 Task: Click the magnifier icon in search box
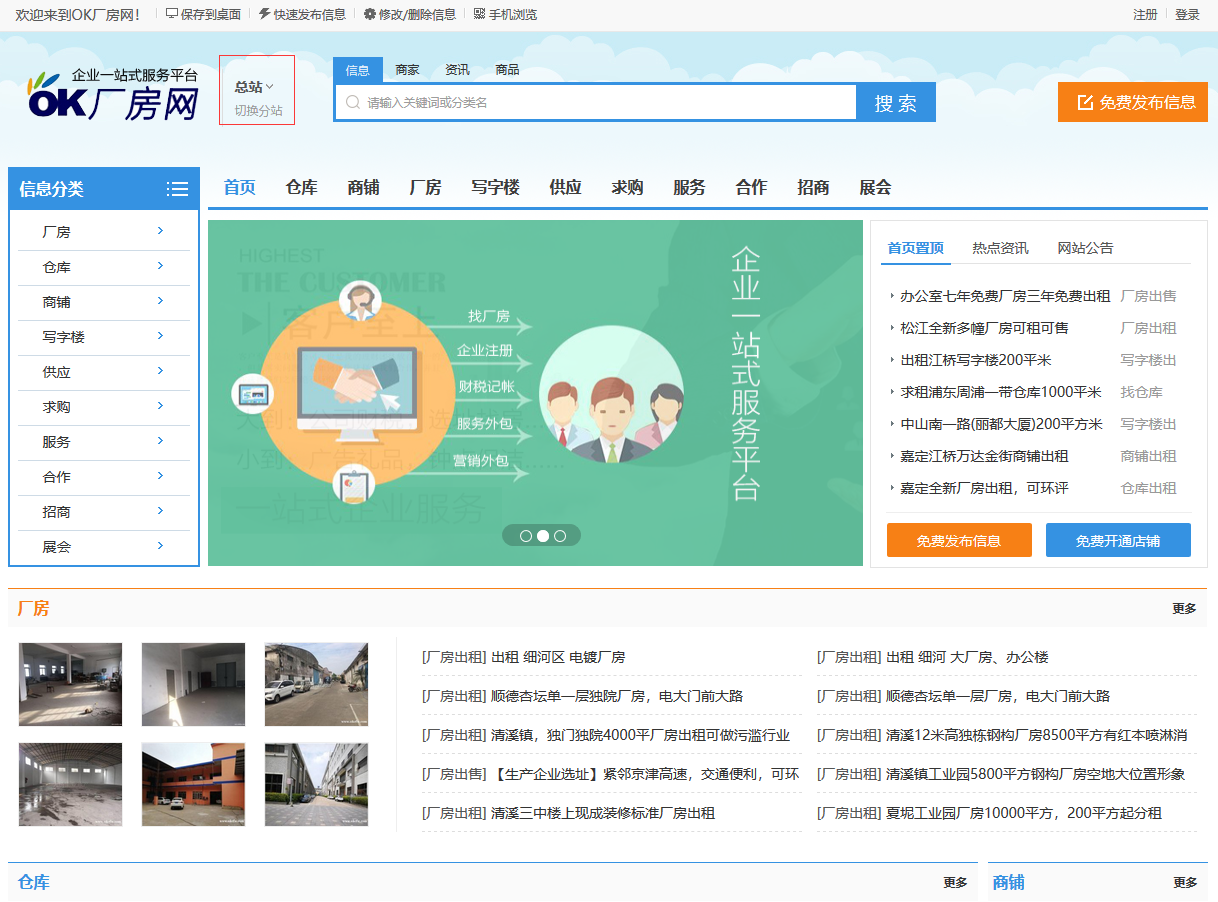click(x=352, y=102)
